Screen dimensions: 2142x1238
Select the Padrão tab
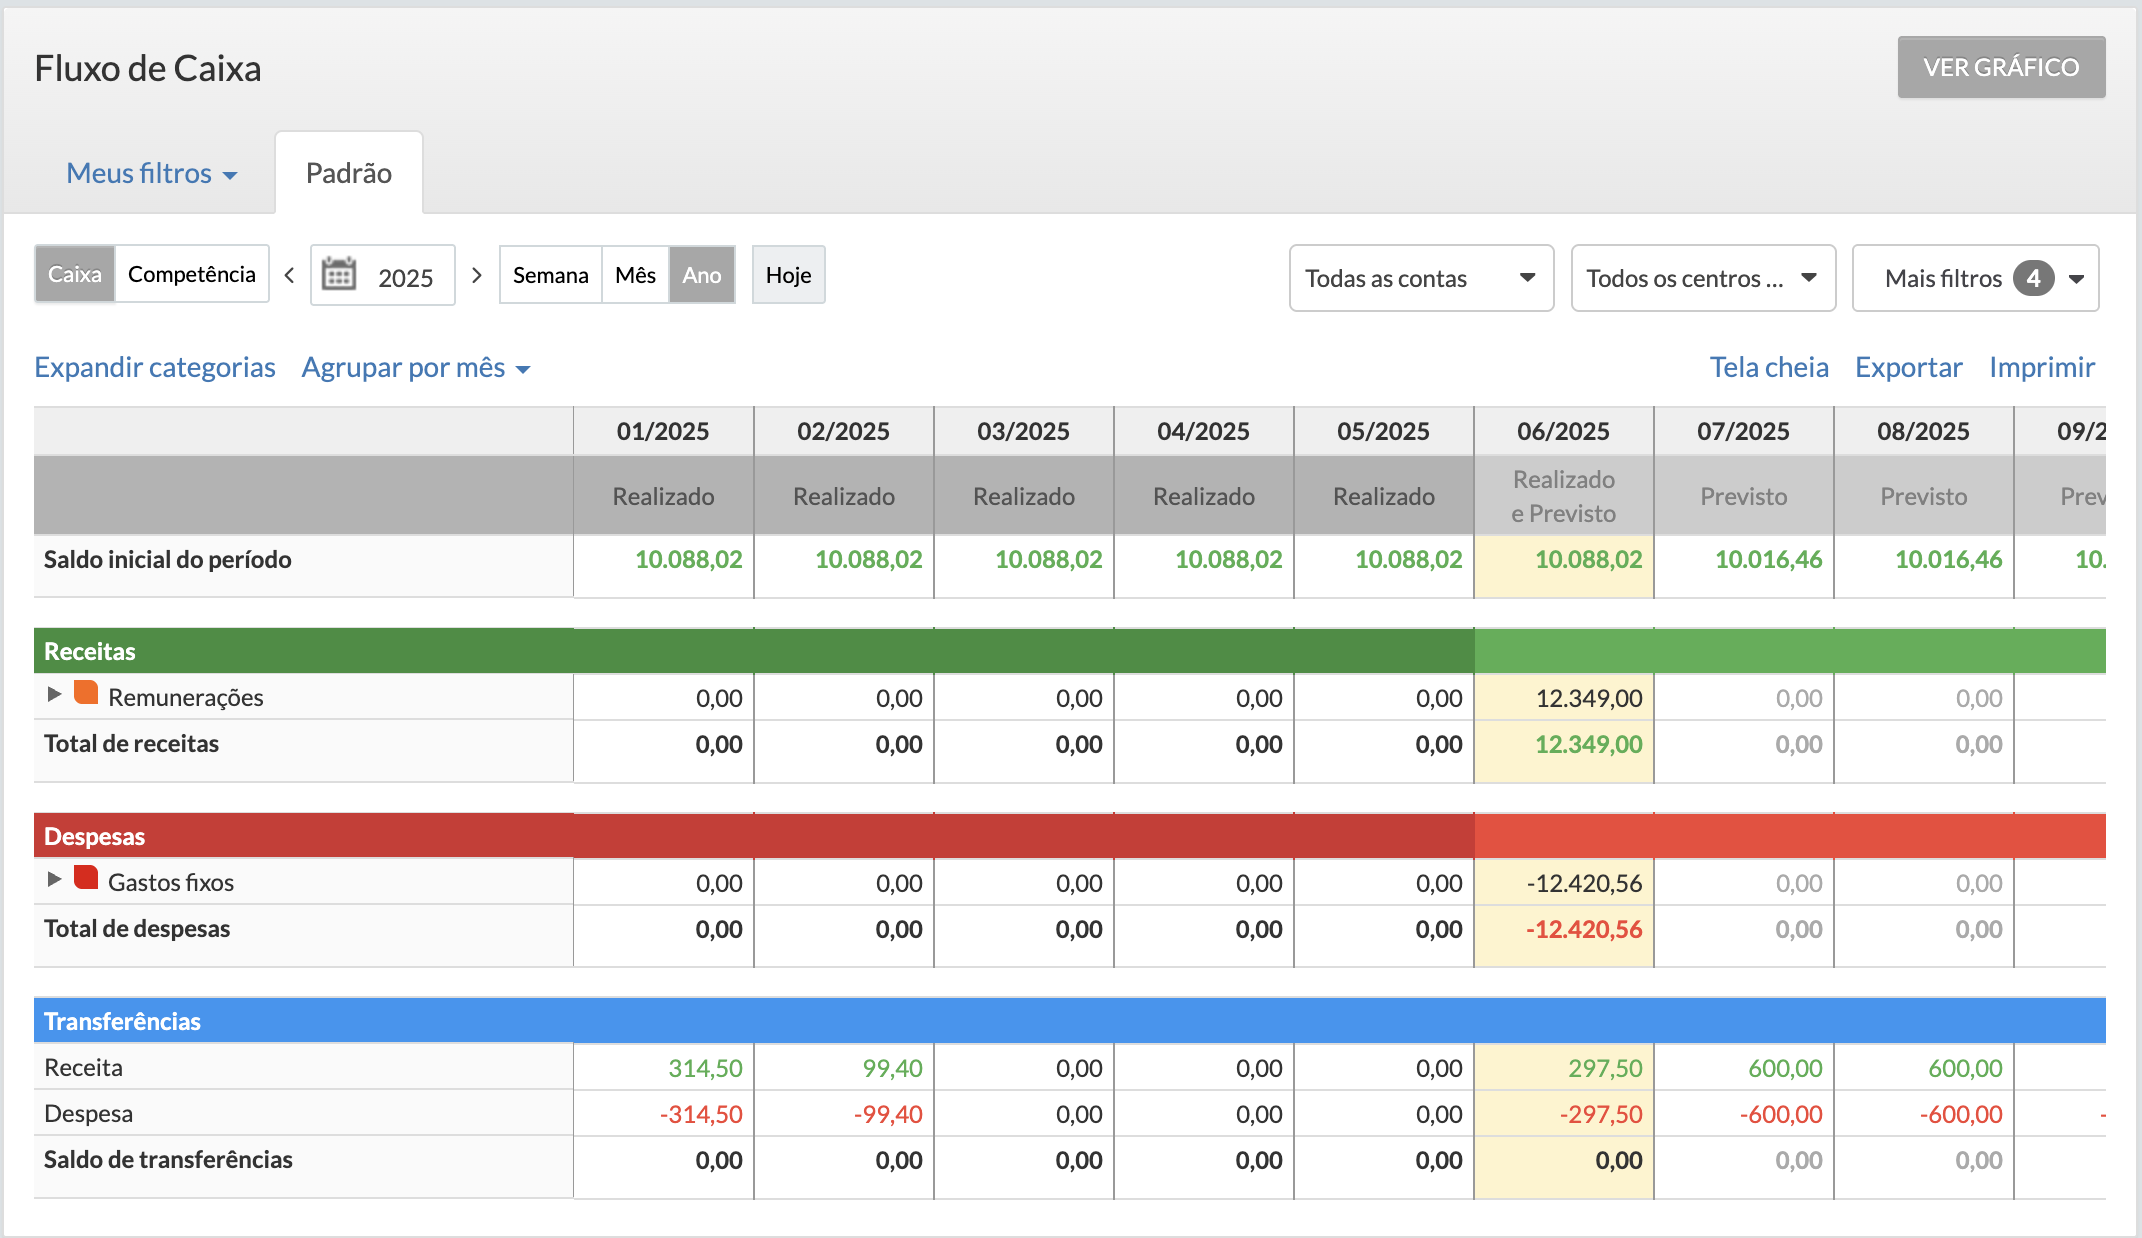(x=348, y=173)
